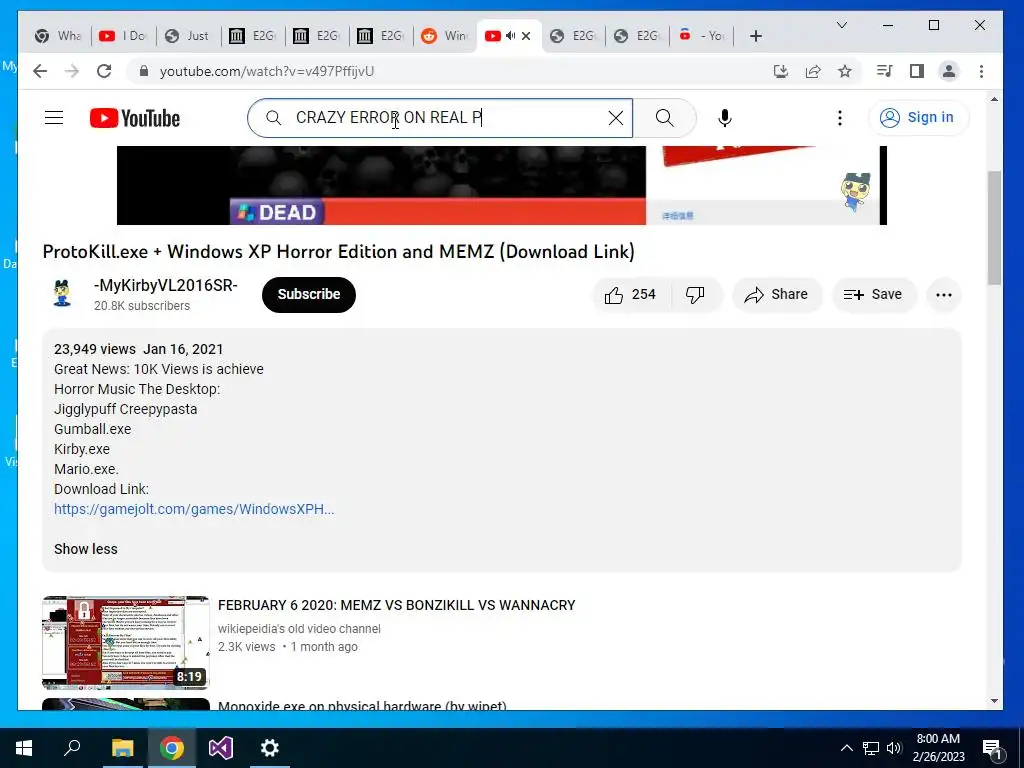Share this page from address bar
Viewport: 1024px width, 768px height.
(x=813, y=71)
